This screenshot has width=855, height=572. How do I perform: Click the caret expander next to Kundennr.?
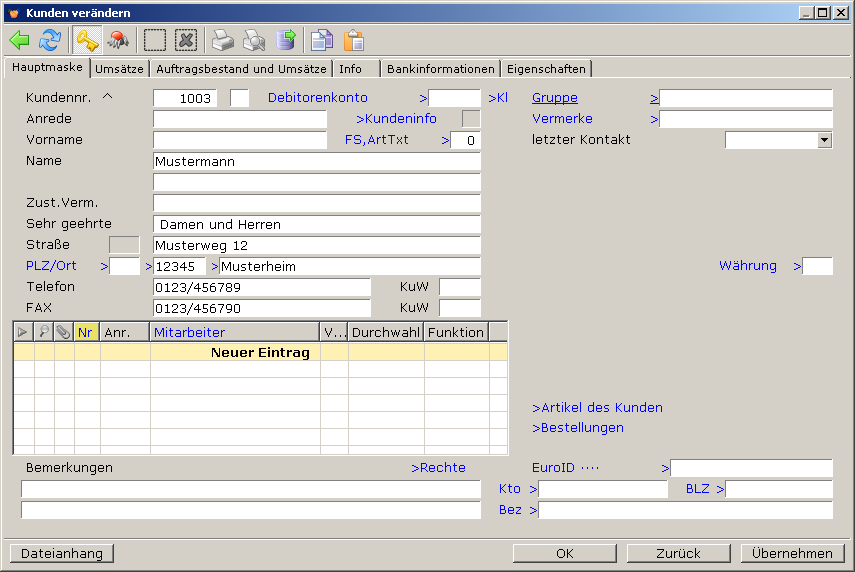click(109, 97)
